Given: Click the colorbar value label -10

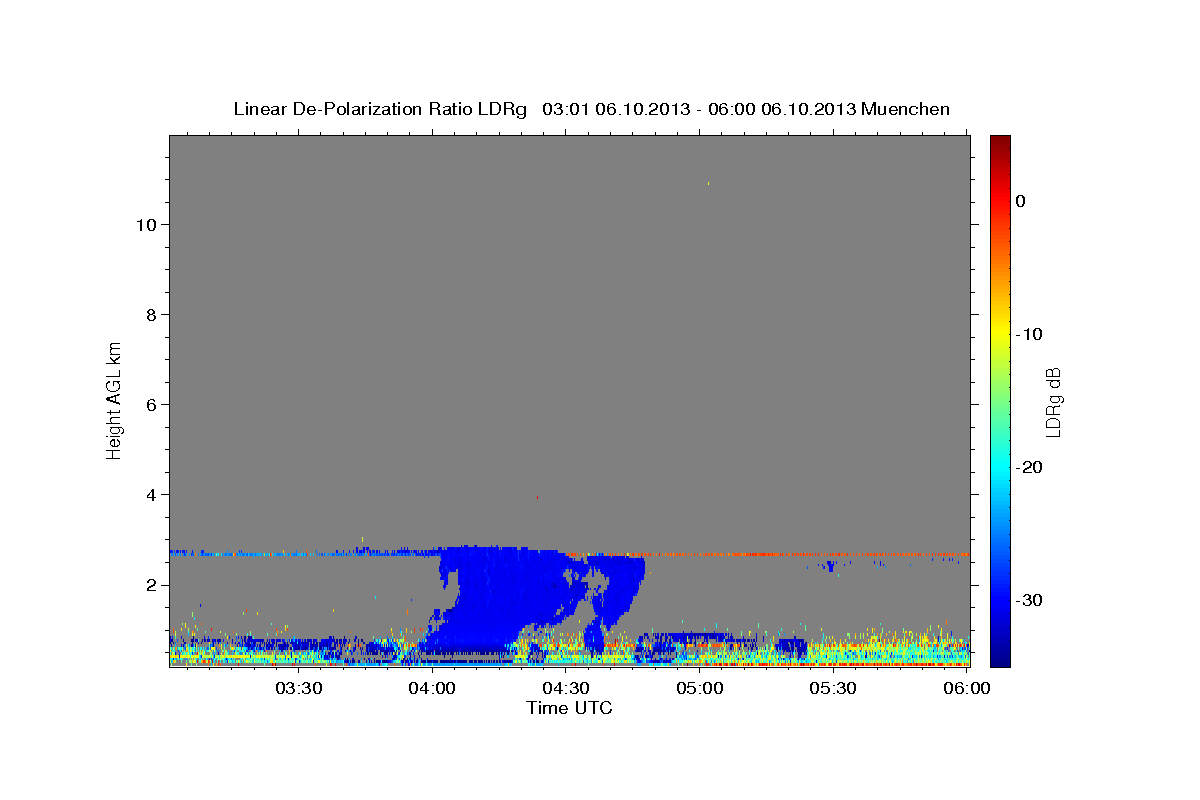Looking at the screenshot, I should [x=1028, y=334].
